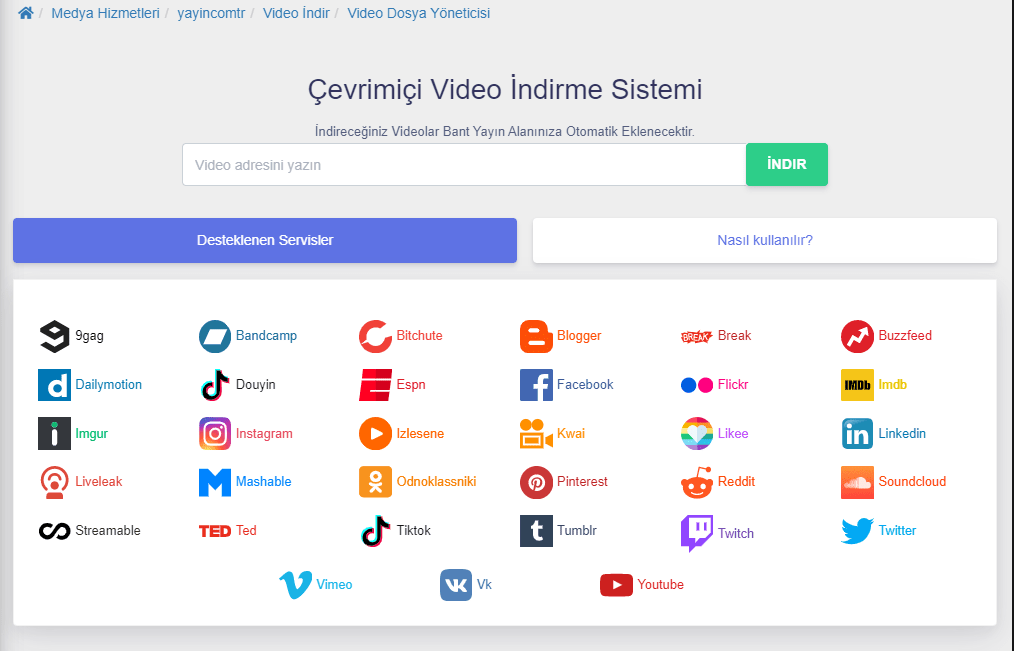Switch to Nasıl kullanılır? tab

764,240
